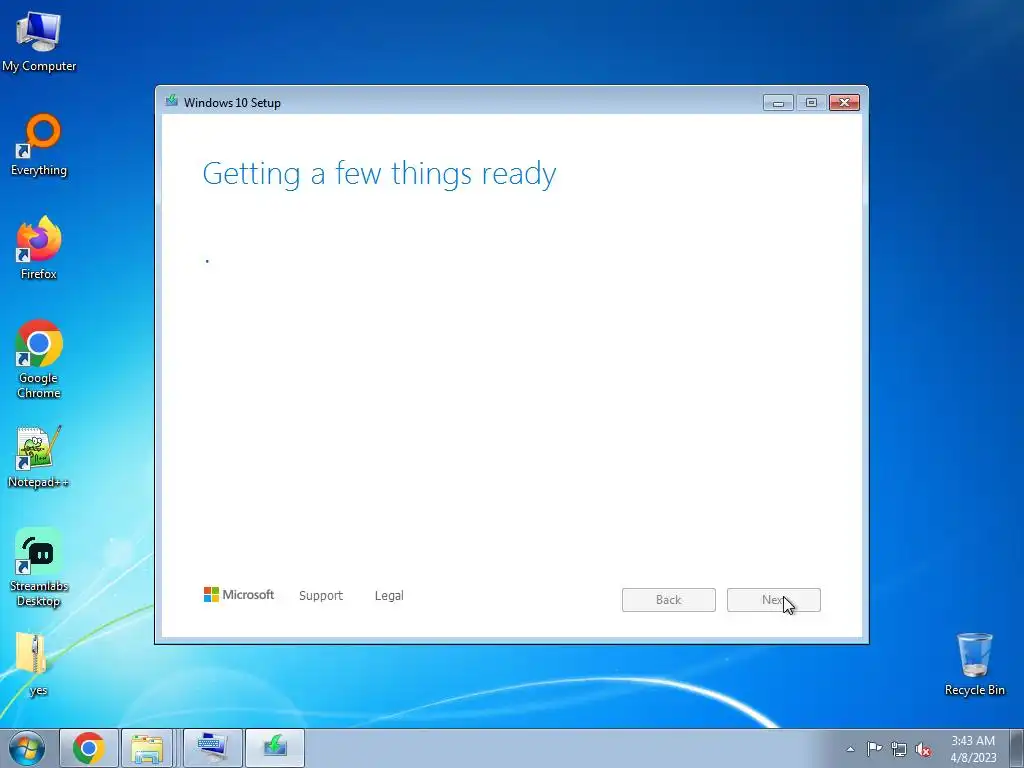Screen dimensions: 1024x768
Task: Open the network tray icon
Action: tap(899, 749)
